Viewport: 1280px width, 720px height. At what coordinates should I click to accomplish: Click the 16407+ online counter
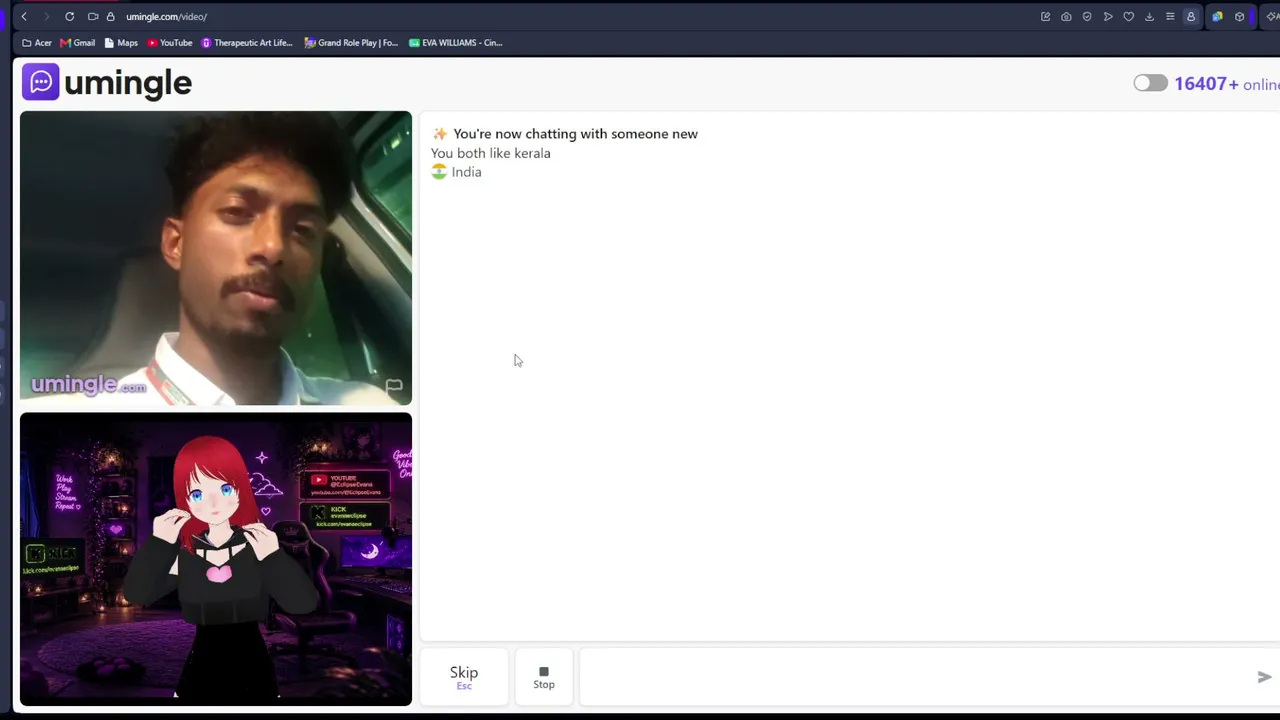pos(1227,84)
